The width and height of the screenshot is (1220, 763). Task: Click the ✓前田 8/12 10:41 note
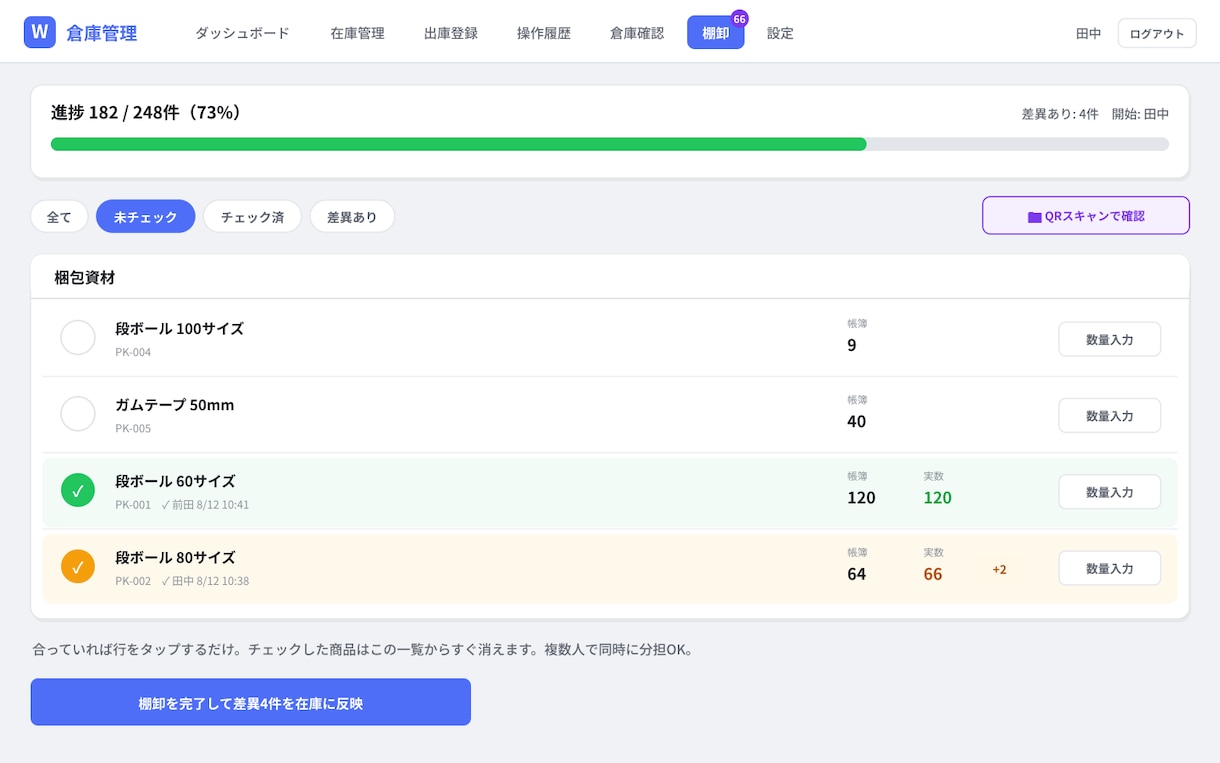(205, 505)
